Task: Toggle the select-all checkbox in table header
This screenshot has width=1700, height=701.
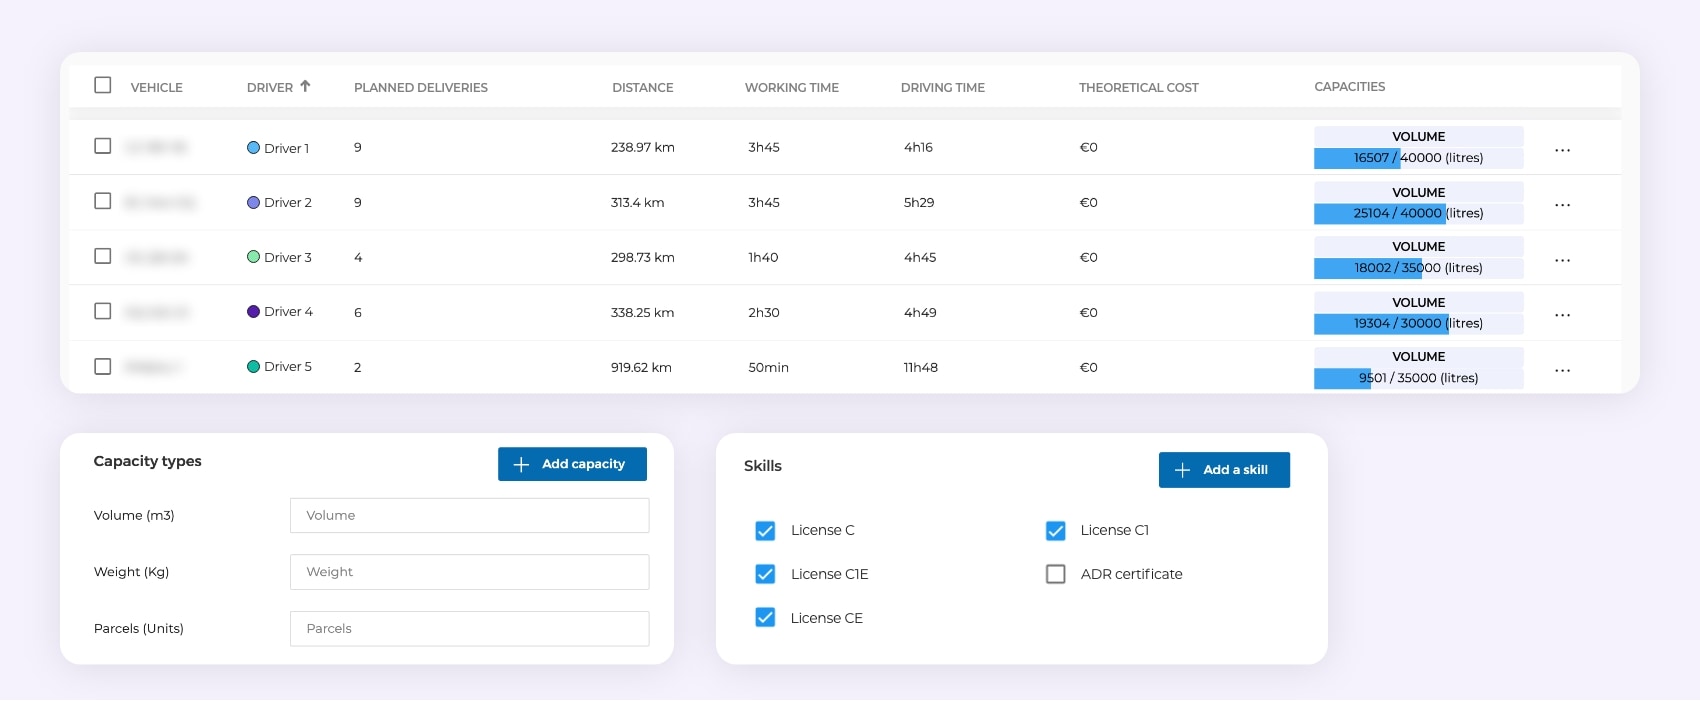Action: pos(102,85)
